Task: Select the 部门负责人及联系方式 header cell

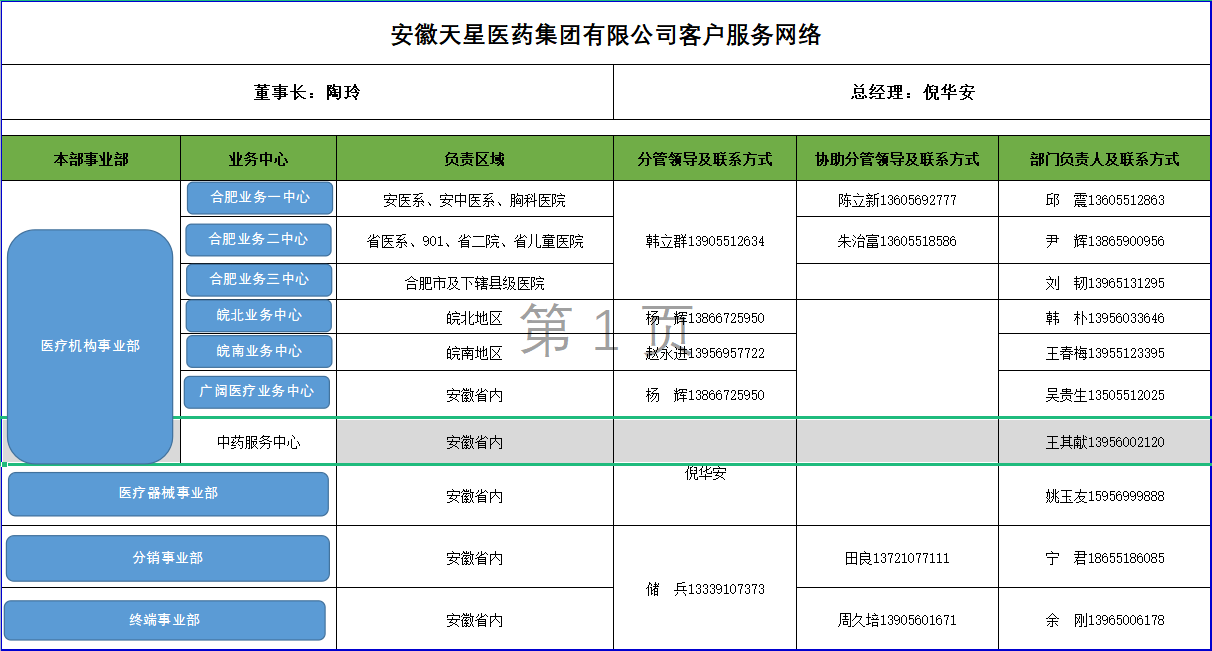Action: [1105, 159]
